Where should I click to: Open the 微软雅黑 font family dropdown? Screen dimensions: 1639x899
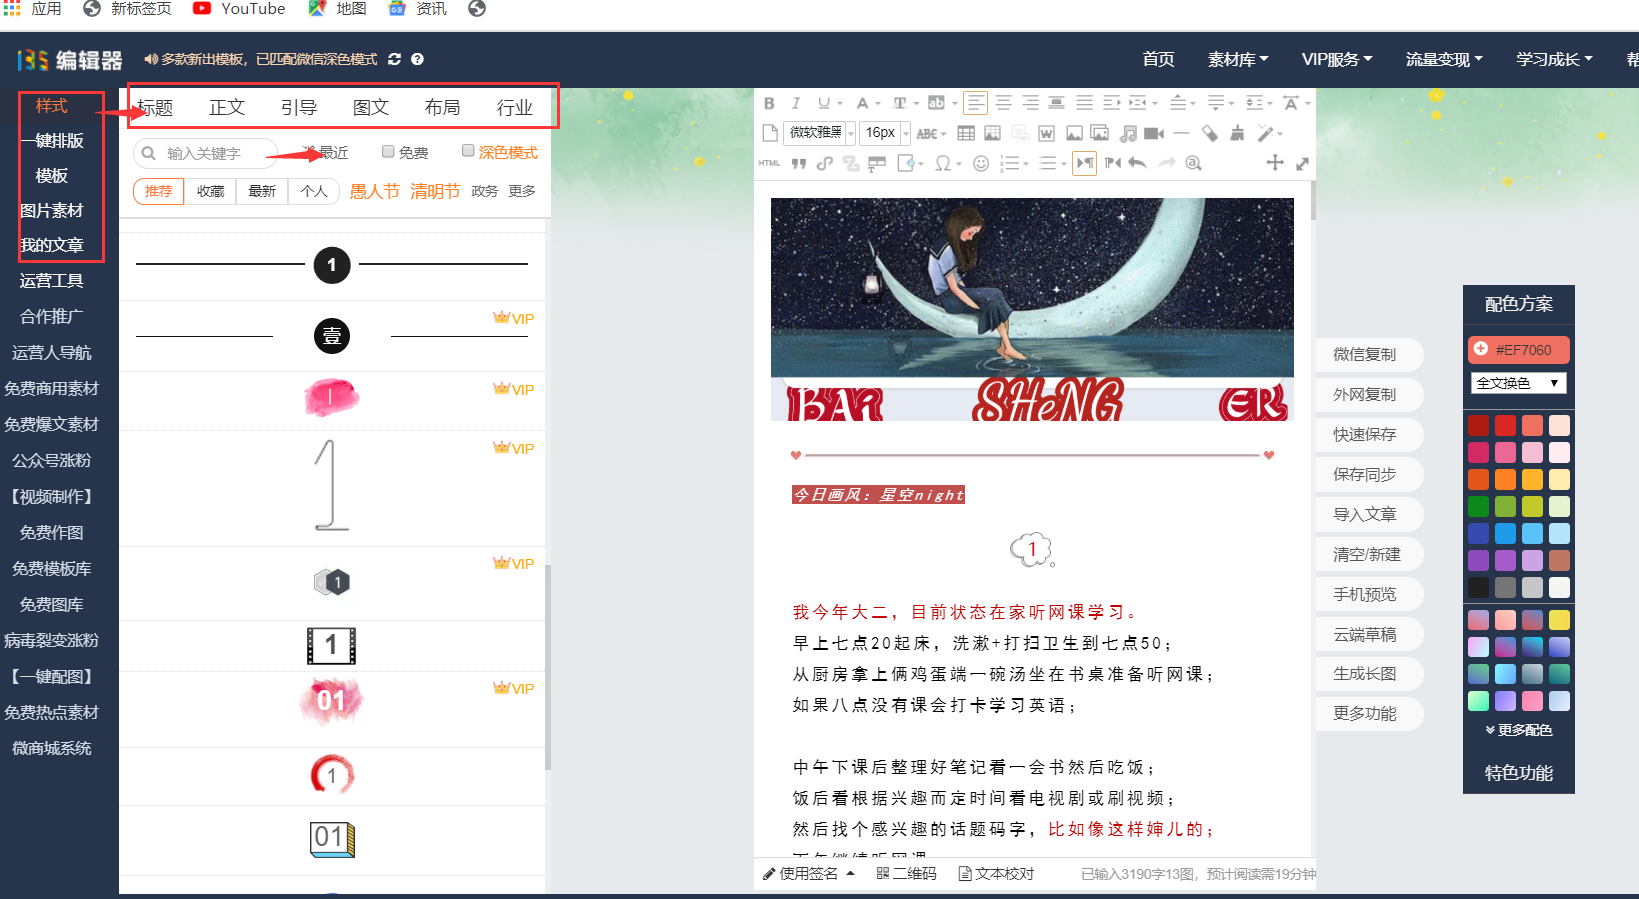click(x=821, y=132)
